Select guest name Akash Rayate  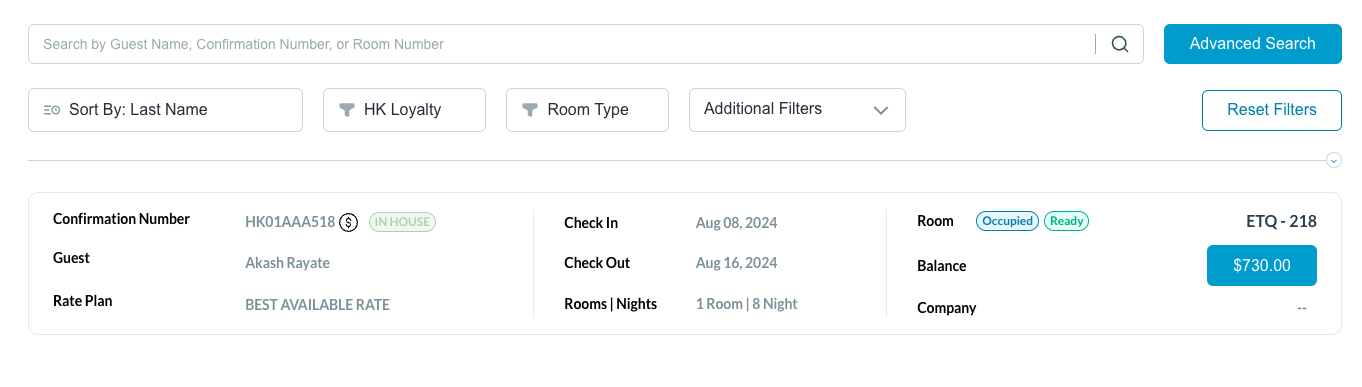coord(287,263)
